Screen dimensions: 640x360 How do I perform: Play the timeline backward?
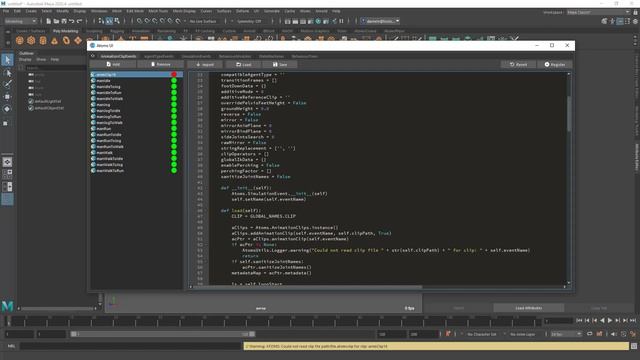[x=602, y=320]
